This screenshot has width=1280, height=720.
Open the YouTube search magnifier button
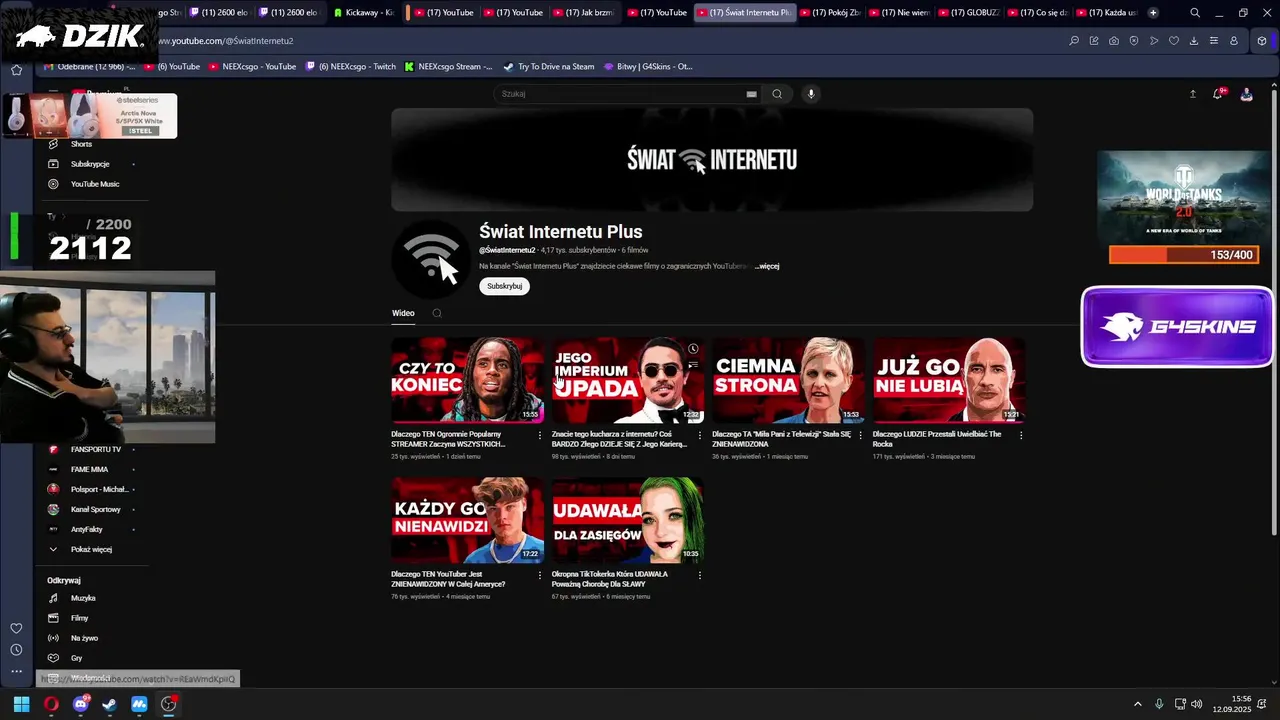tap(777, 94)
